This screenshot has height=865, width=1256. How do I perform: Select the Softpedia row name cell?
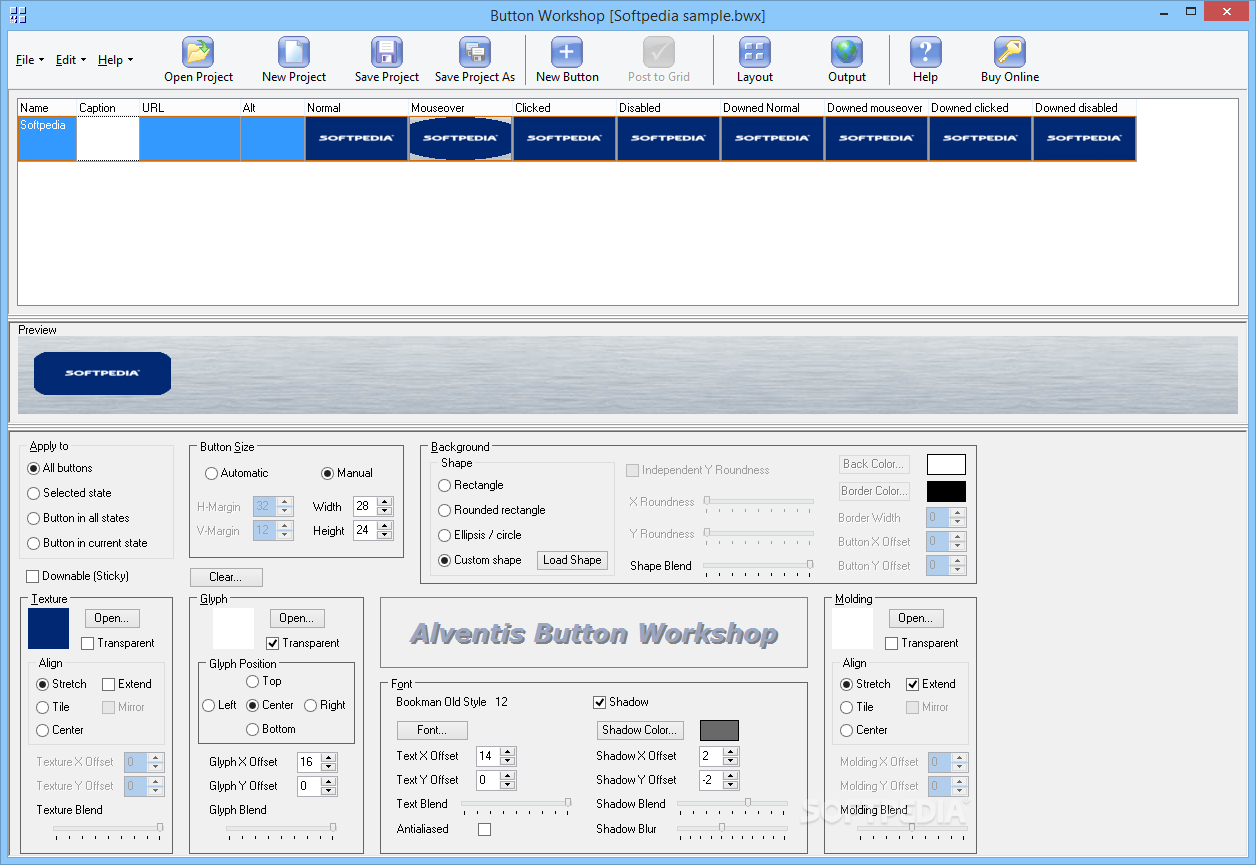tap(47, 138)
